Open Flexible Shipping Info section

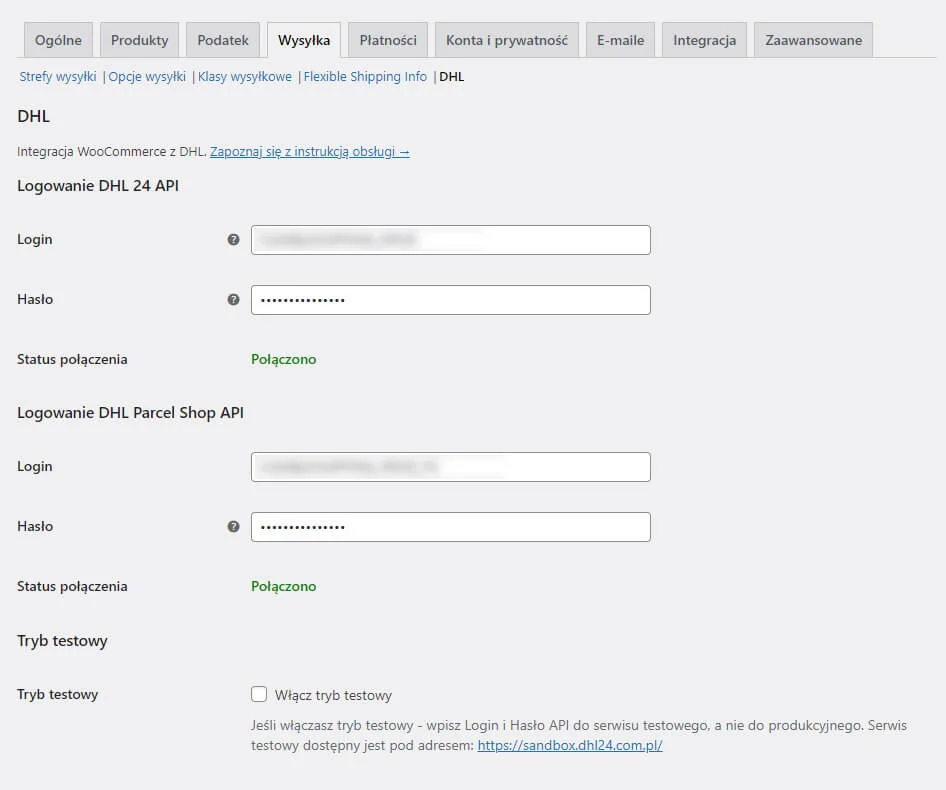(x=365, y=77)
